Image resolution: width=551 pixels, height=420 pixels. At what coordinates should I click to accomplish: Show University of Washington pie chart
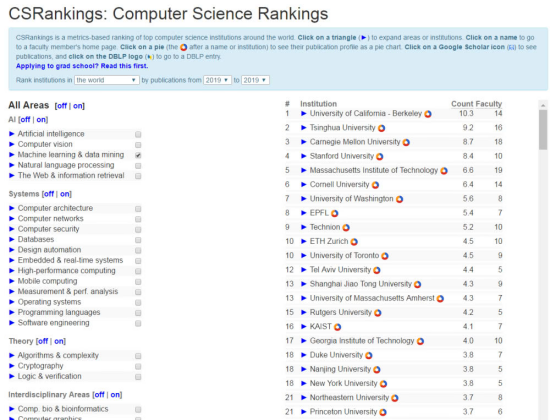click(x=399, y=199)
